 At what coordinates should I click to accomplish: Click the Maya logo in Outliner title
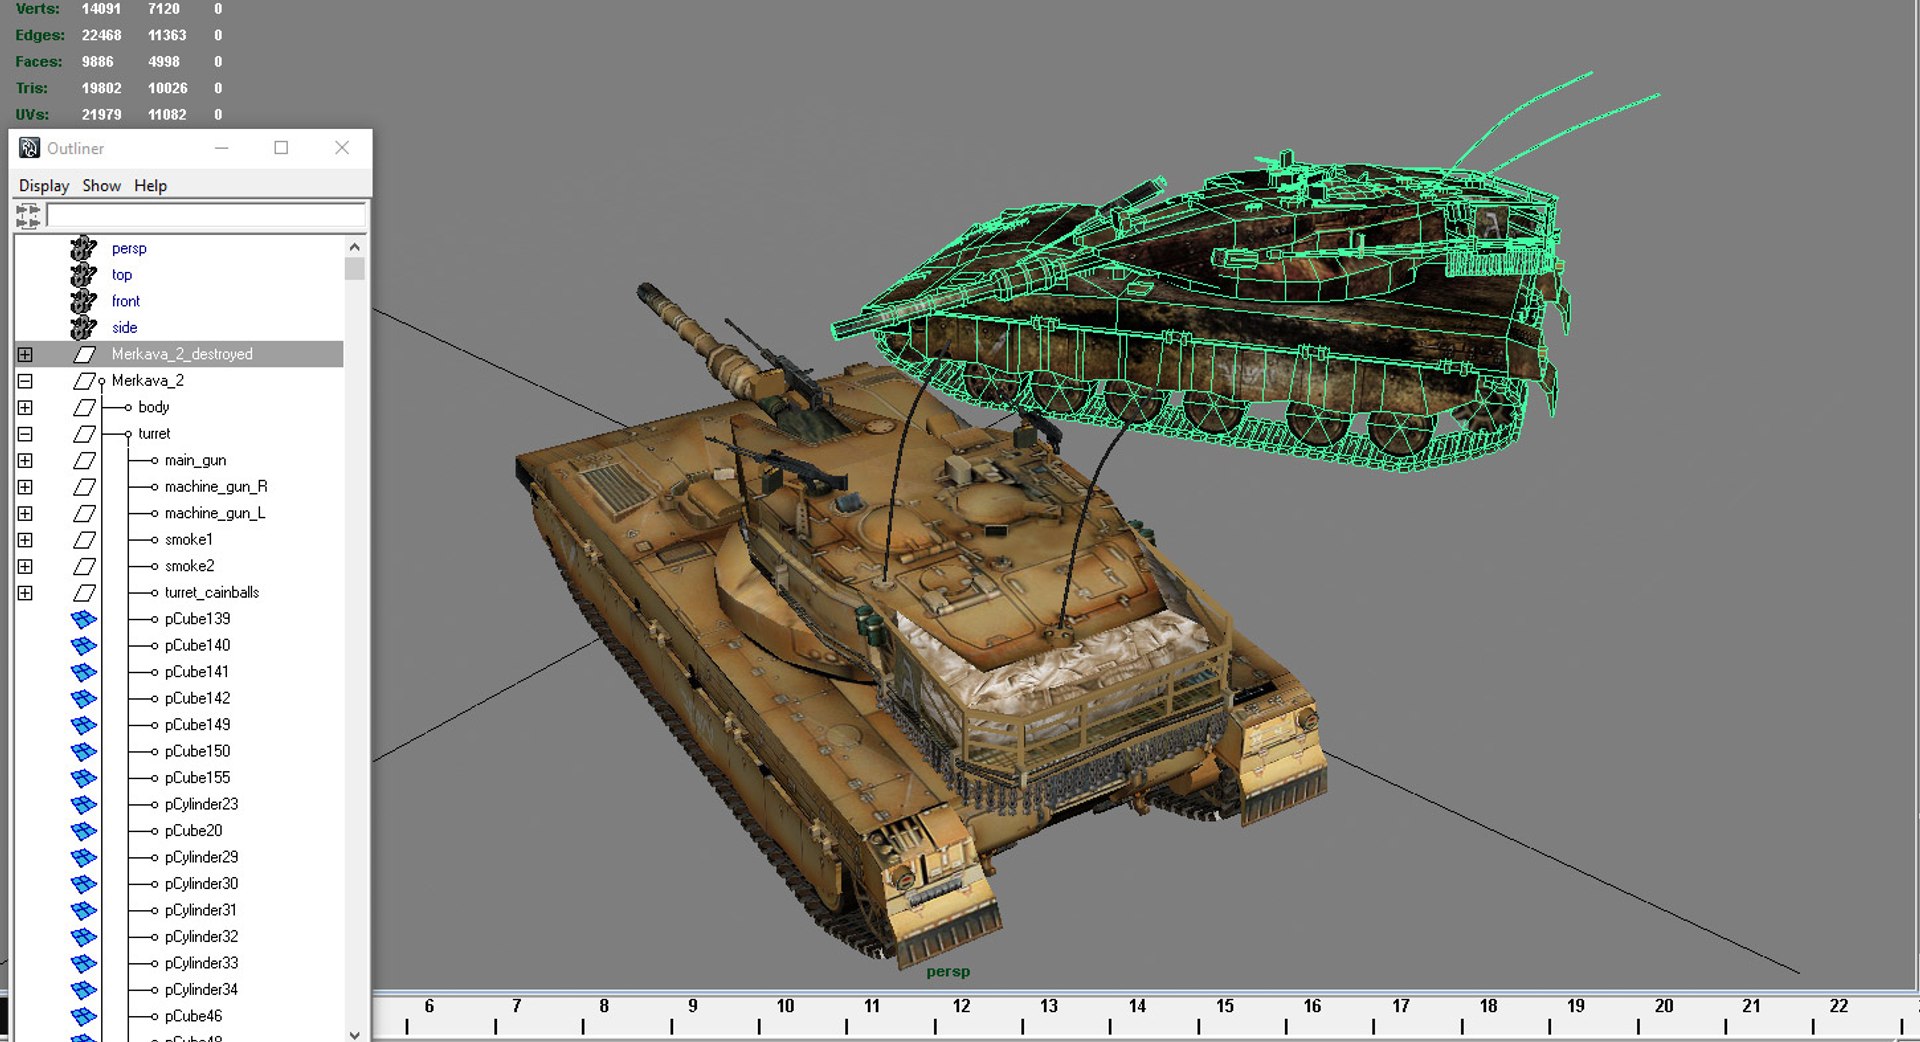pyautogui.click(x=30, y=148)
